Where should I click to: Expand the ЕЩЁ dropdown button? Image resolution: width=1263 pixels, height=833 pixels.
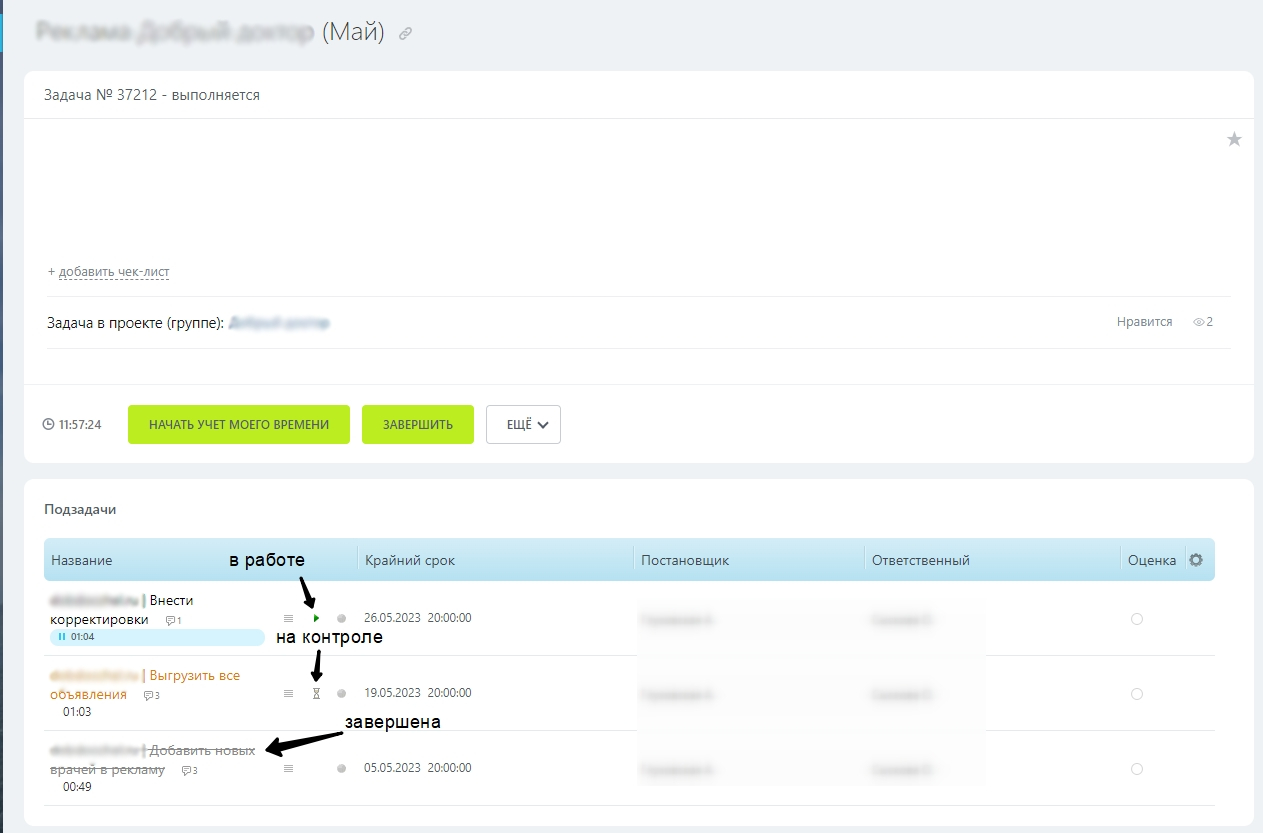pos(523,424)
